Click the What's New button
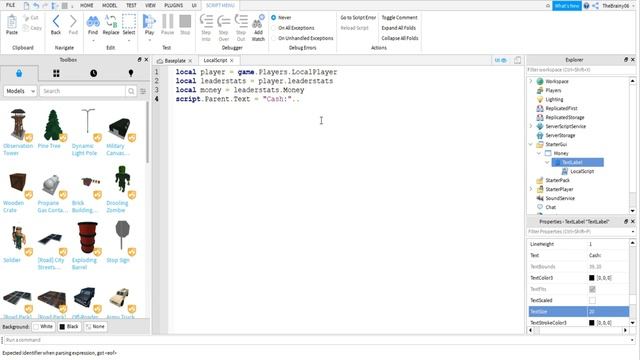This screenshot has width=640, height=360. [567, 6]
